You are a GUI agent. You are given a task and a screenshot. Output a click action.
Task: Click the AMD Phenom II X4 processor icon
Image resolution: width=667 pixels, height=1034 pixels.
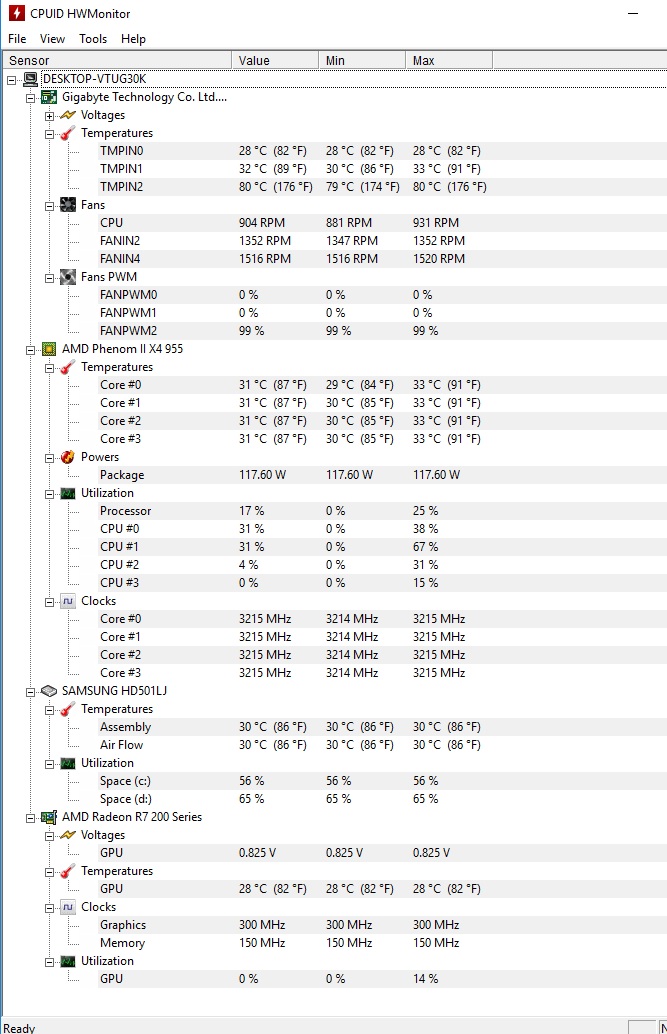point(48,349)
